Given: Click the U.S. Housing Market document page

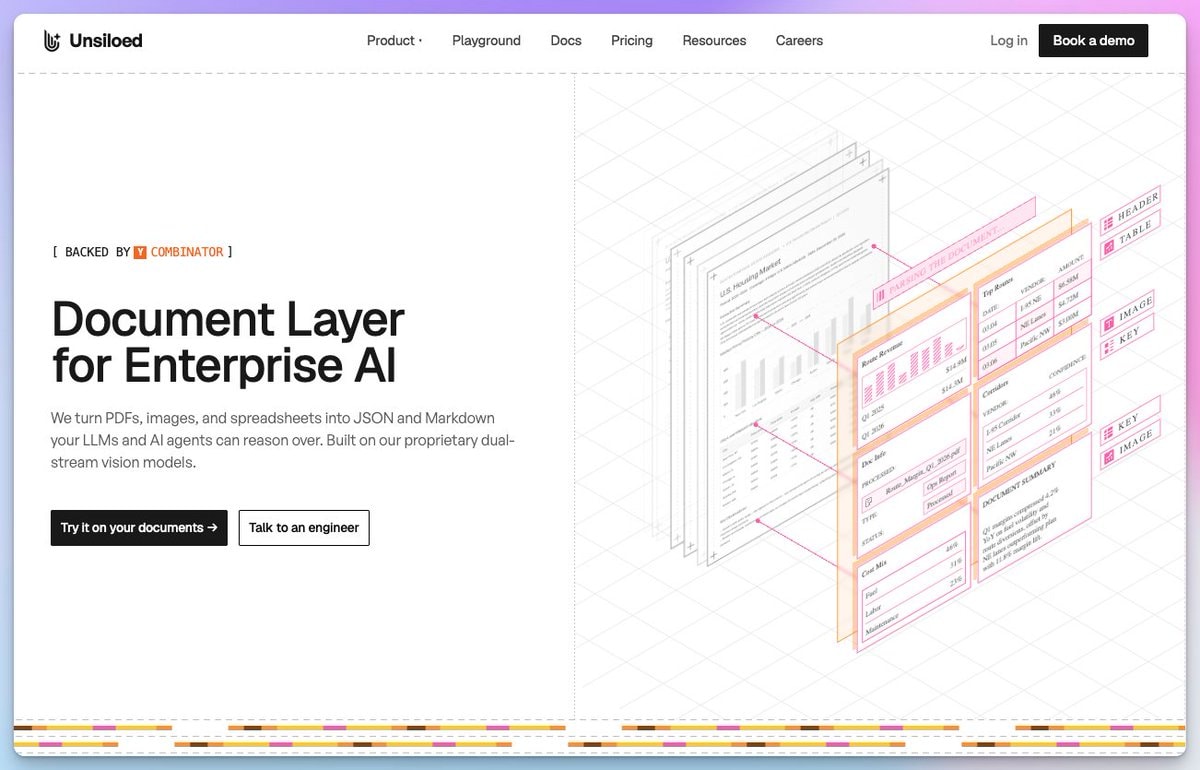Looking at the screenshot, I should point(797,366).
